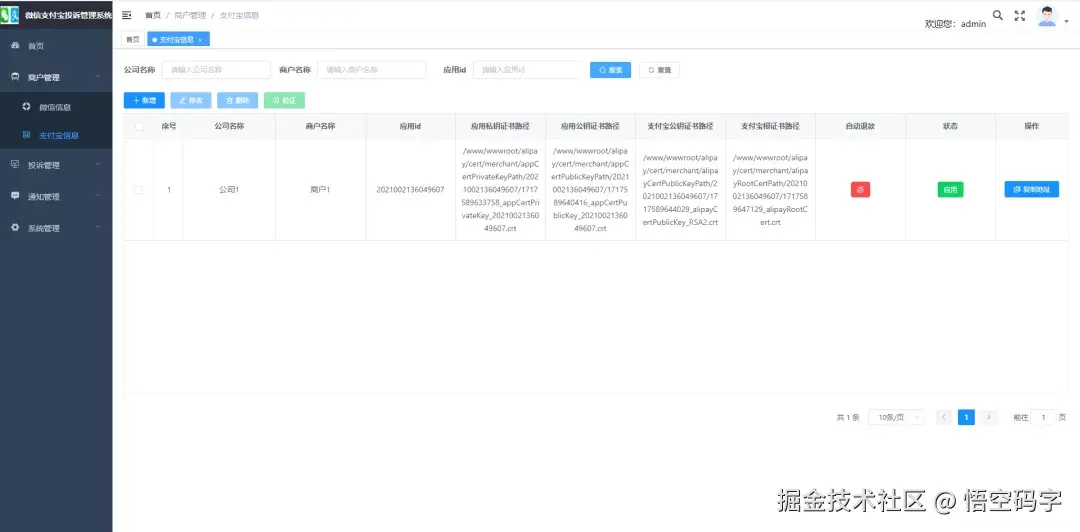1080x532 pixels.
Task: Toggle fullscreen with the expand-arrows icon
Action: (1020, 15)
